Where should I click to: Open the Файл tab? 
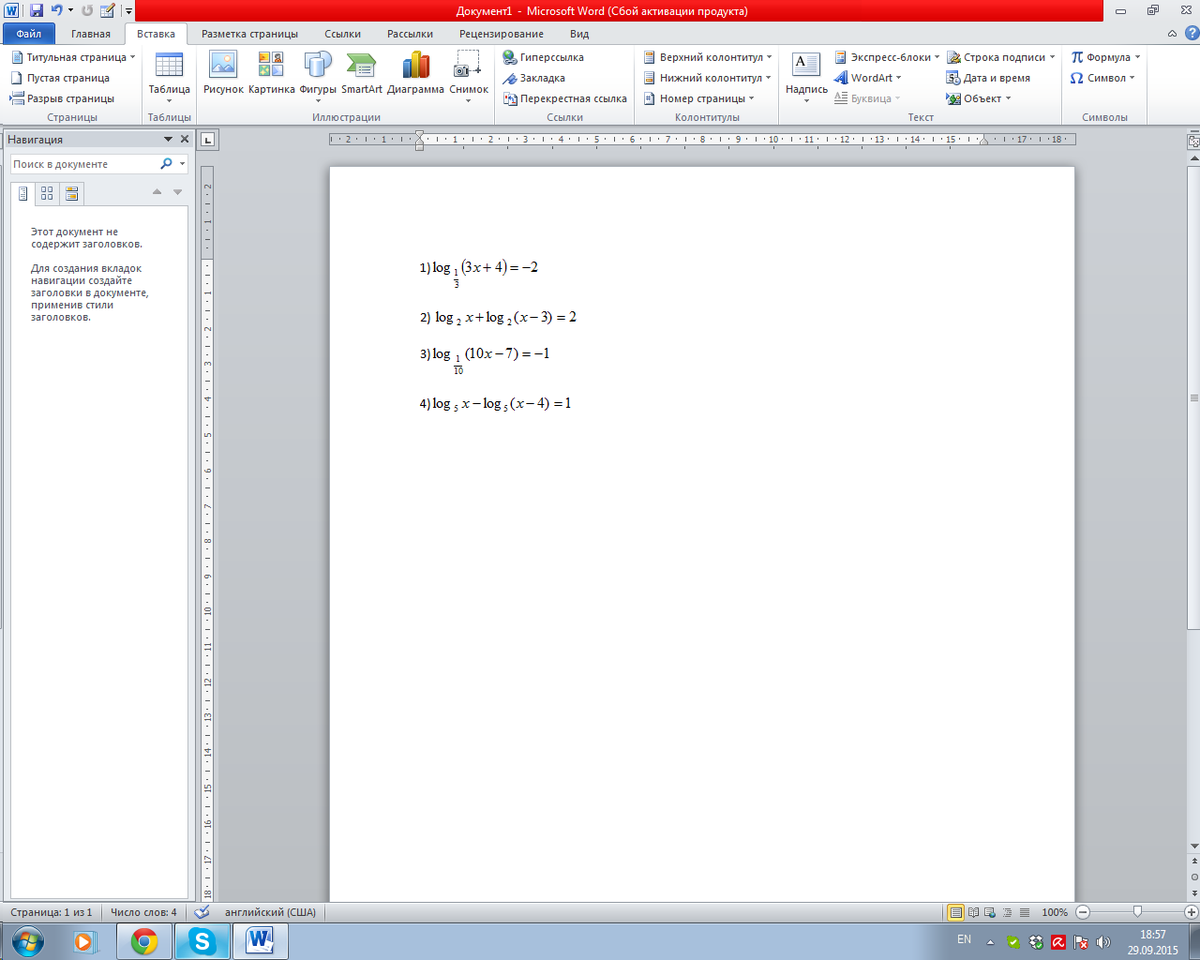[x=28, y=34]
